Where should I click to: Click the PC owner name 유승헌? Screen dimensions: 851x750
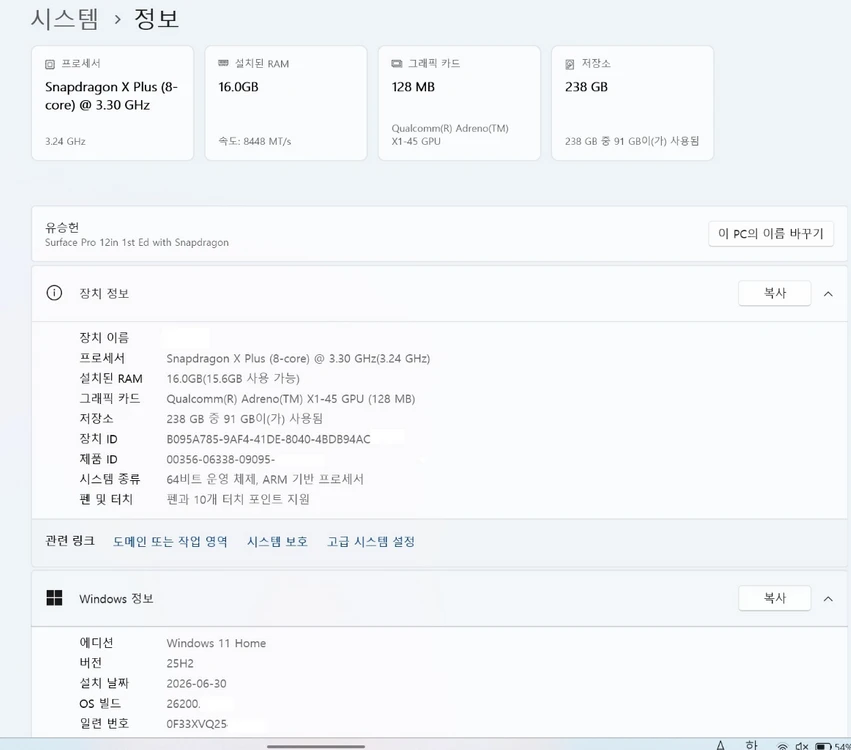[x=62, y=227]
